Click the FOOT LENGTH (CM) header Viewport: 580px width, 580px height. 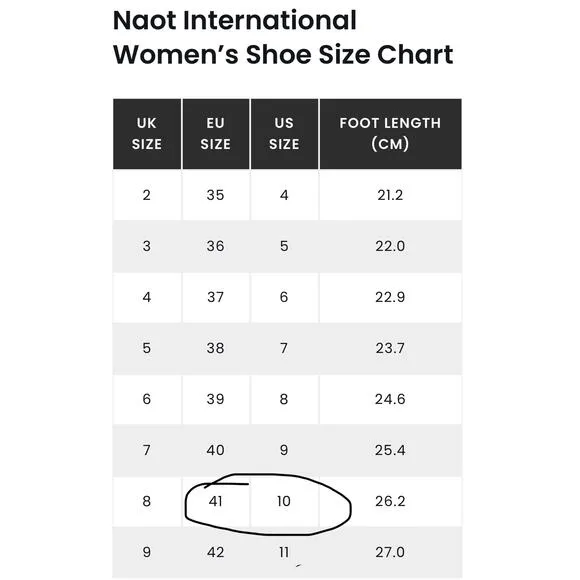tap(390, 134)
